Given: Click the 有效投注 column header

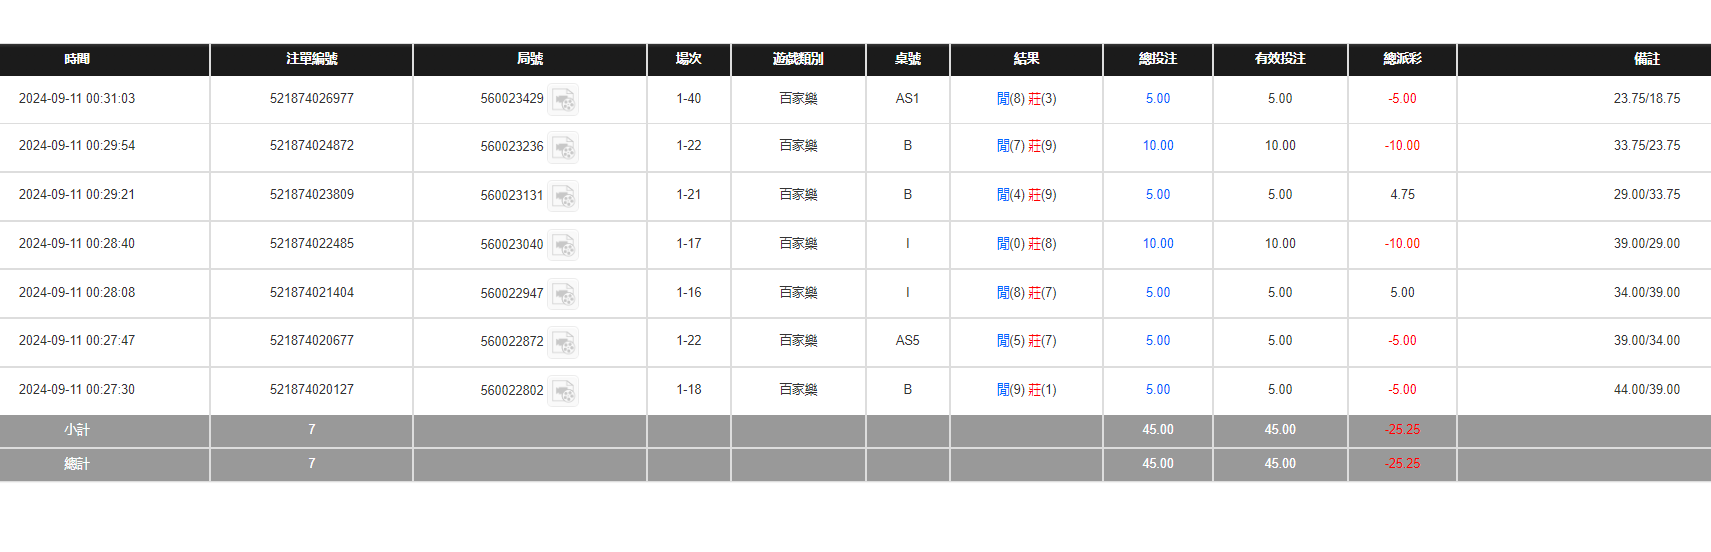Looking at the screenshot, I should (1280, 59).
